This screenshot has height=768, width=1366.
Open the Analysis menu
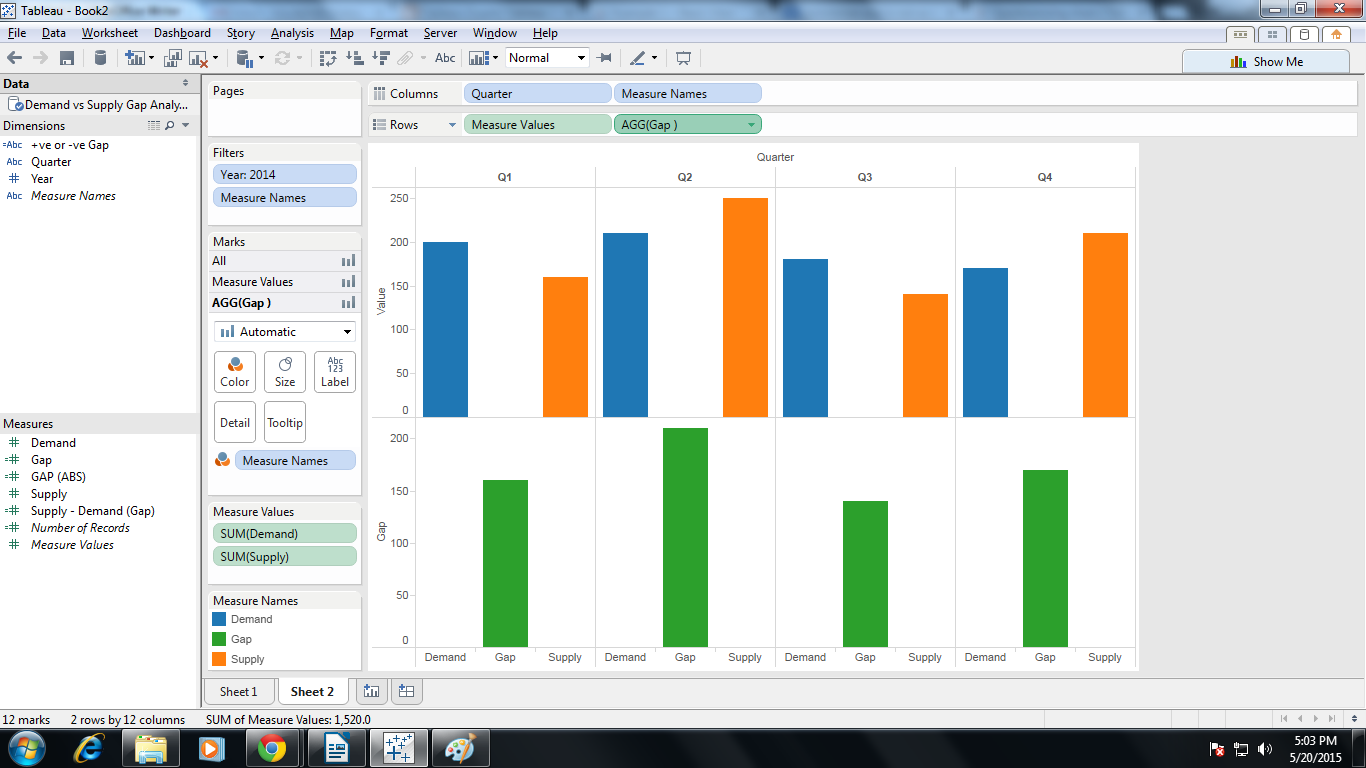click(292, 32)
